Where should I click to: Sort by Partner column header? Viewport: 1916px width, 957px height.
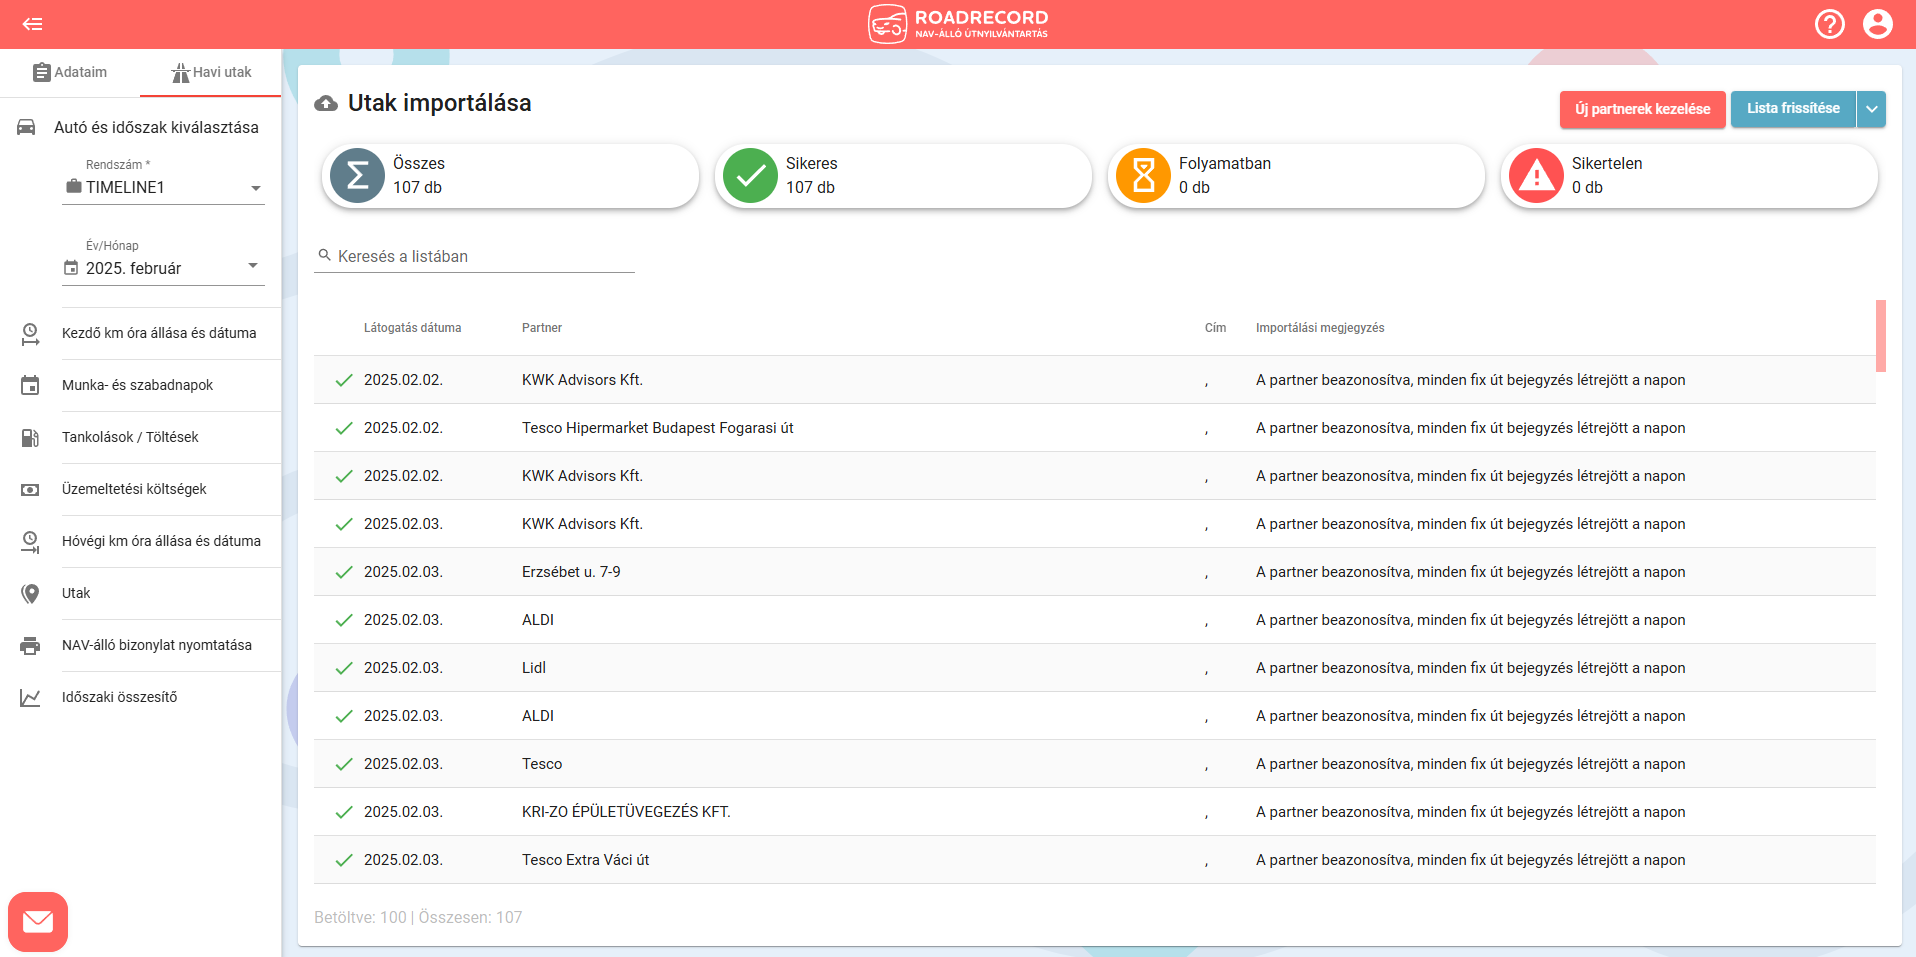pyautogui.click(x=542, y=328)
